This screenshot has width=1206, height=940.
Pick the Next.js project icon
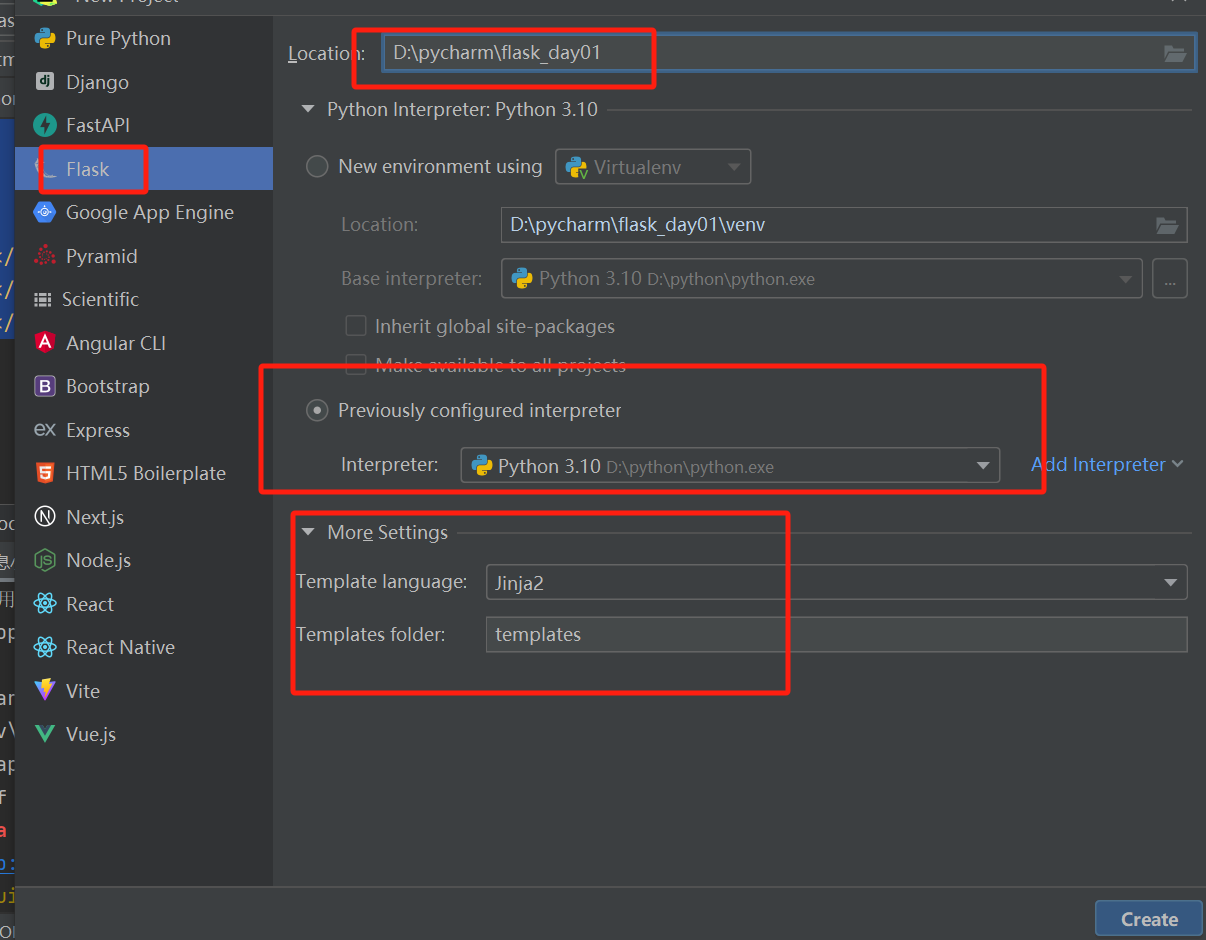[45, 517]
